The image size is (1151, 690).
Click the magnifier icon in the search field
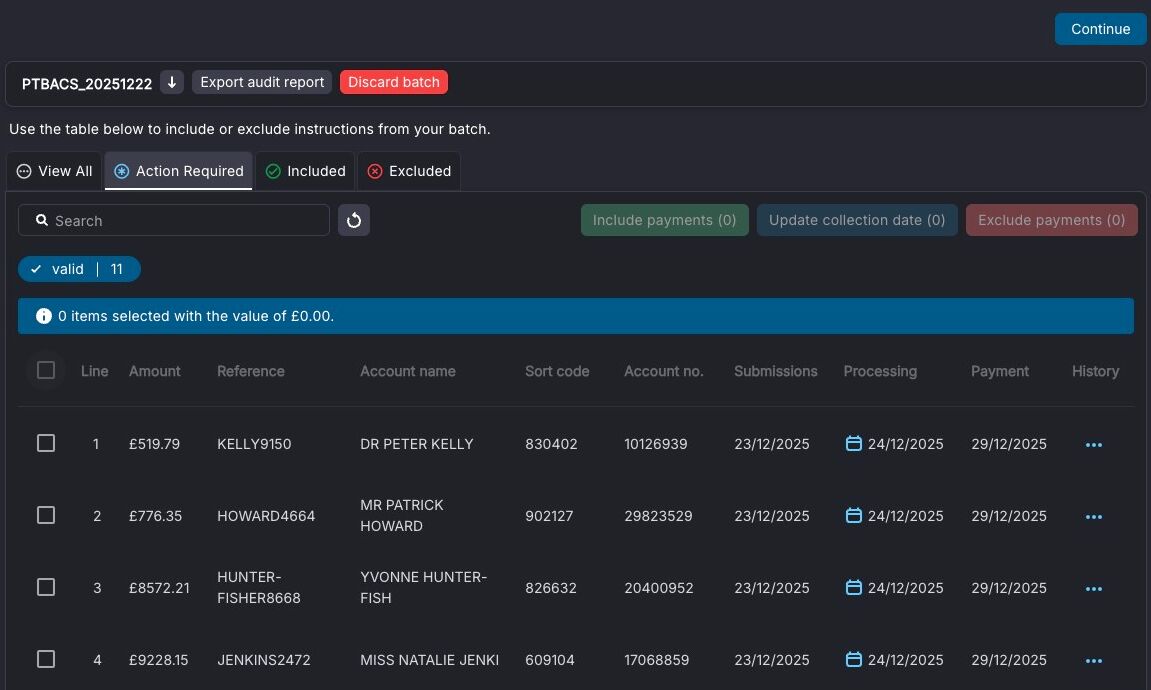42,220
